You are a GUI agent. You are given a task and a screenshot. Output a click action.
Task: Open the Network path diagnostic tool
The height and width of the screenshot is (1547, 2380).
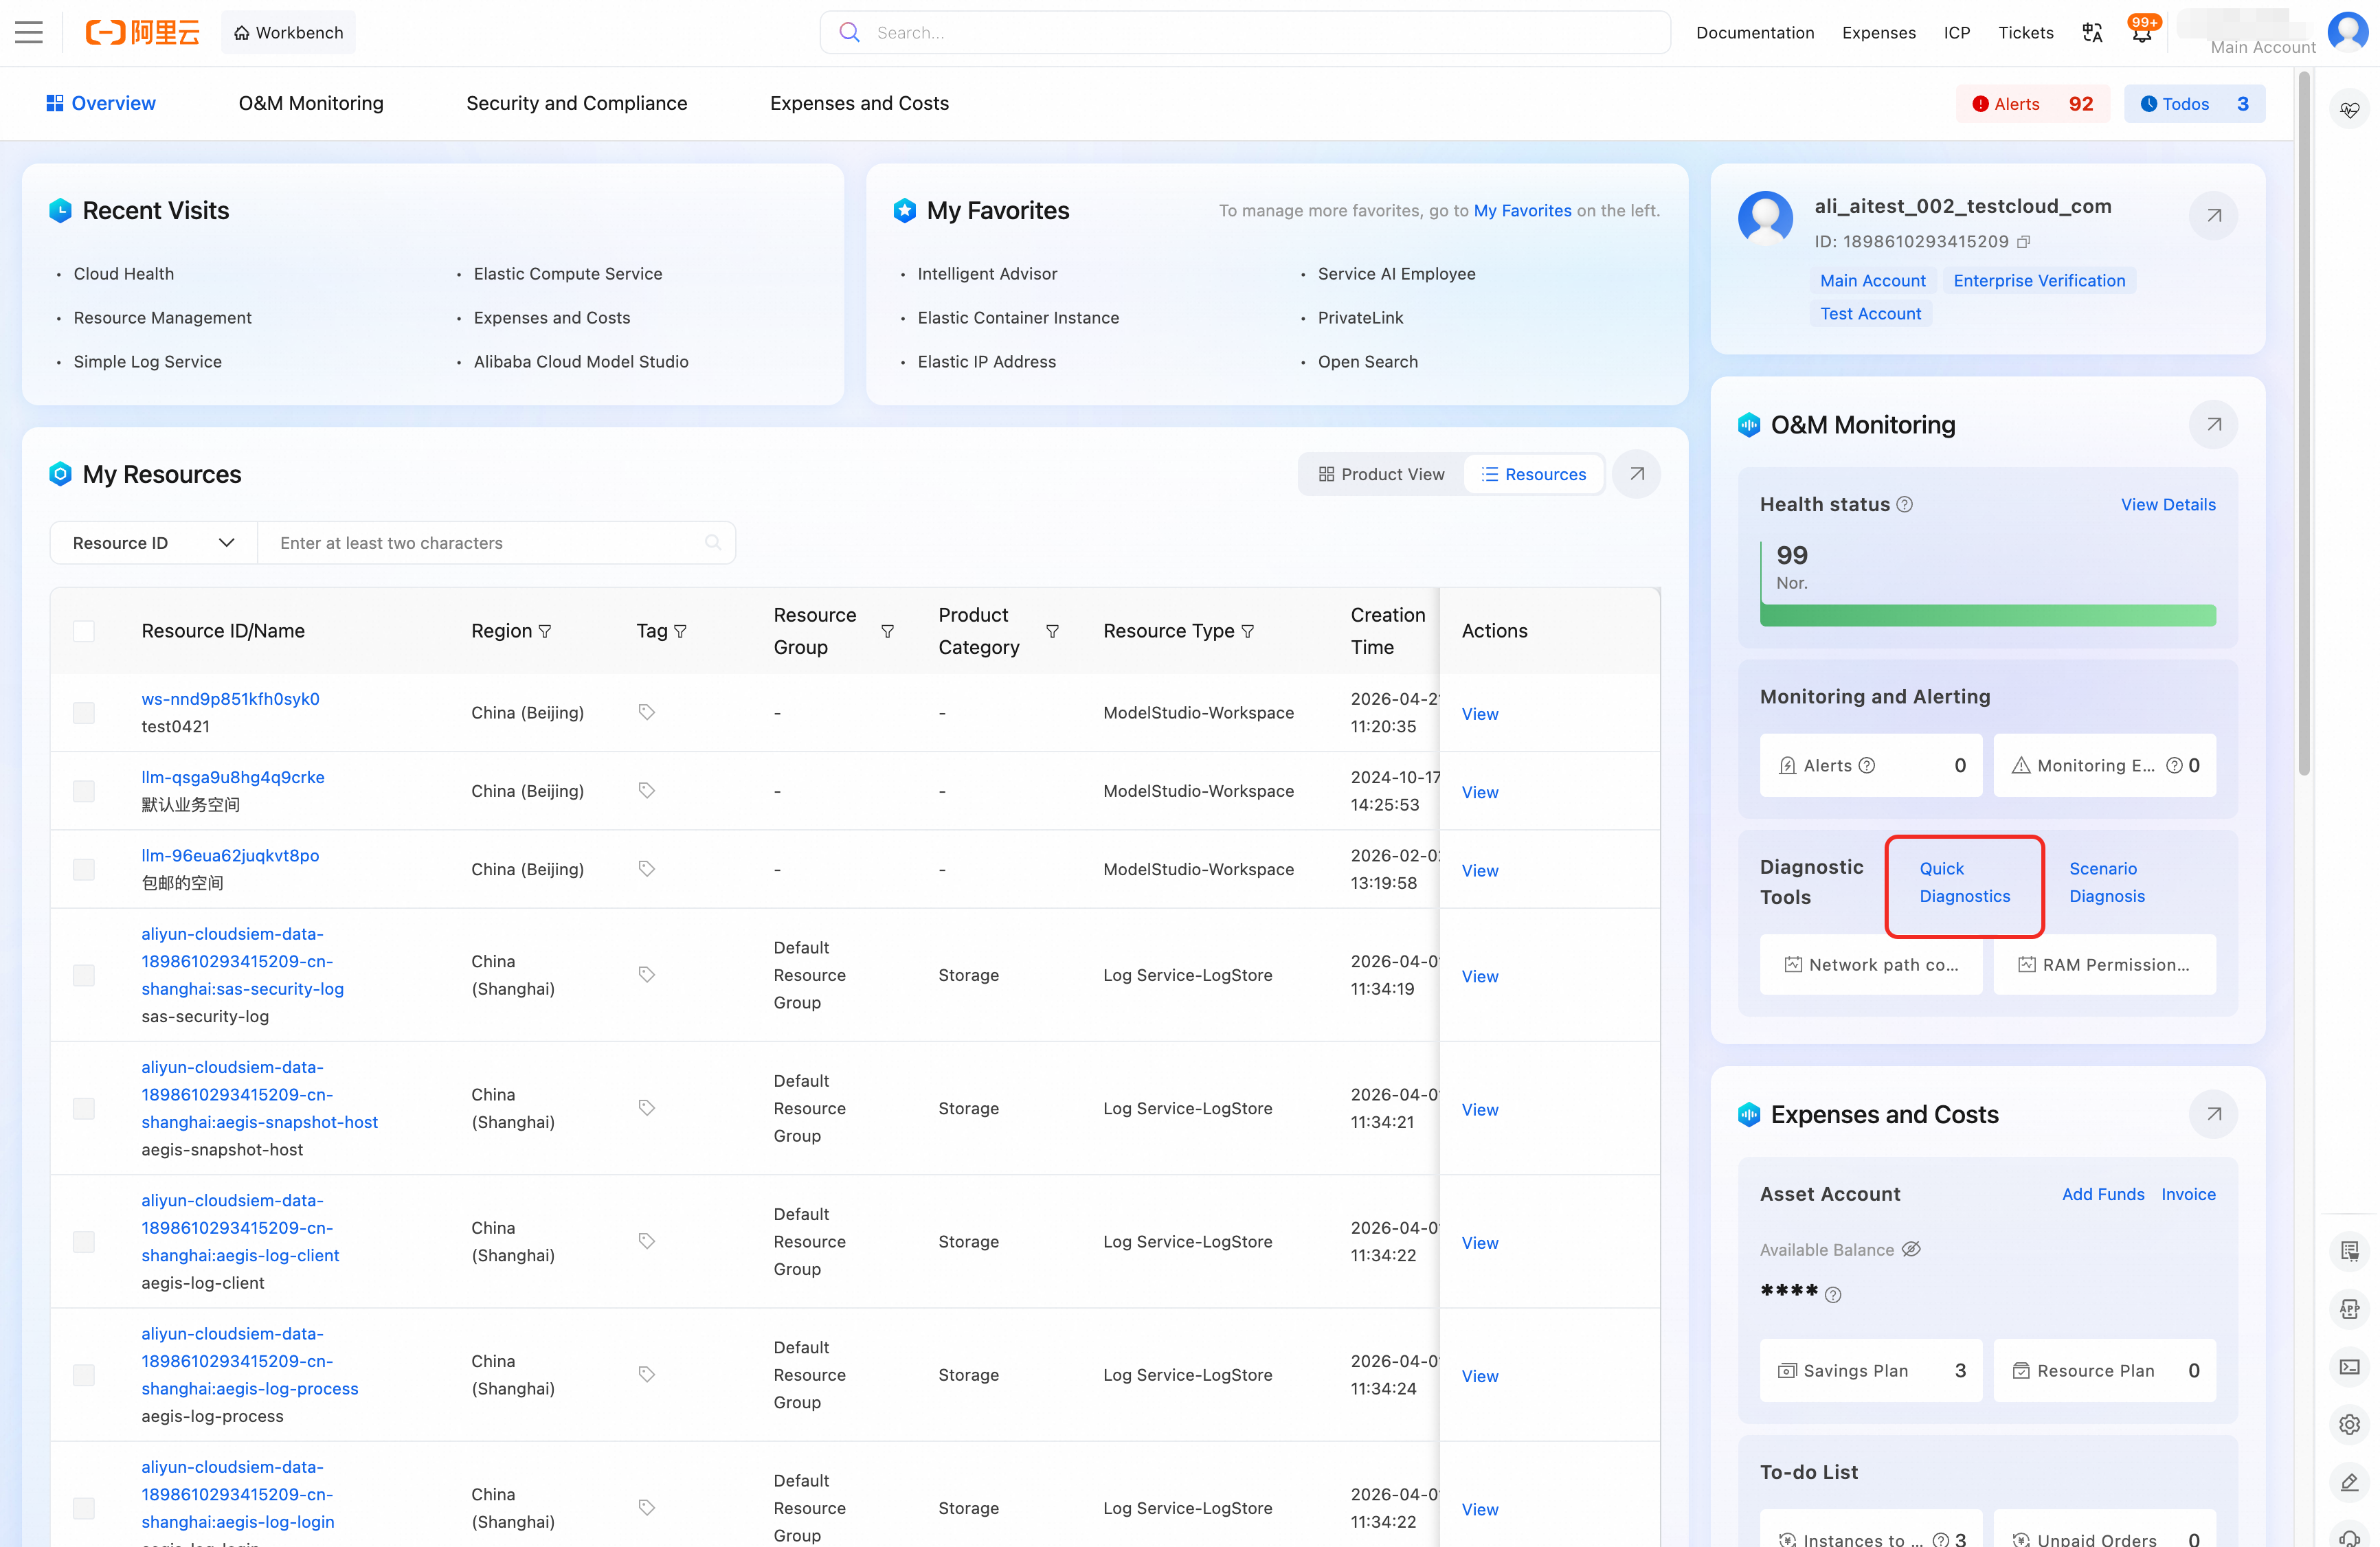click(x=1871, y=965)
